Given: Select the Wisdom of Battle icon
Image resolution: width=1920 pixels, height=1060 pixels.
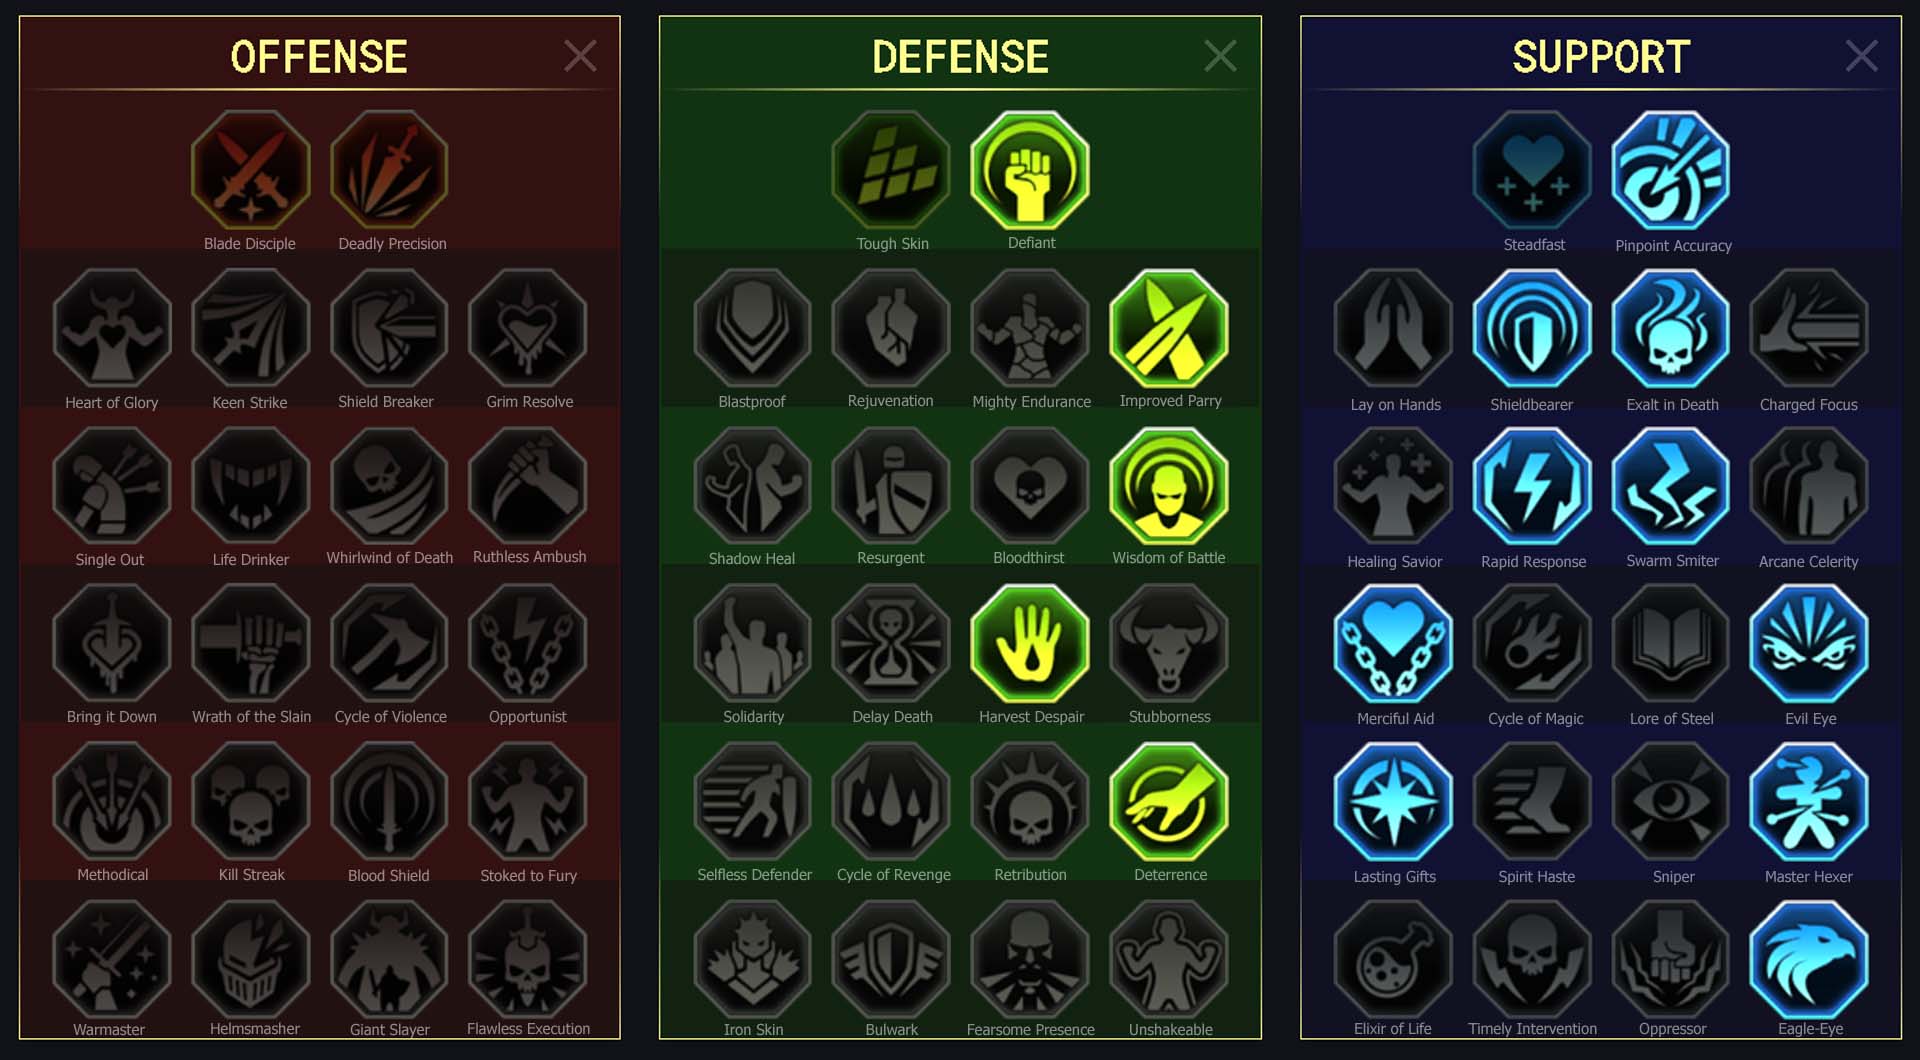Looking at the screenshot, I should (x=1169, y=486).
